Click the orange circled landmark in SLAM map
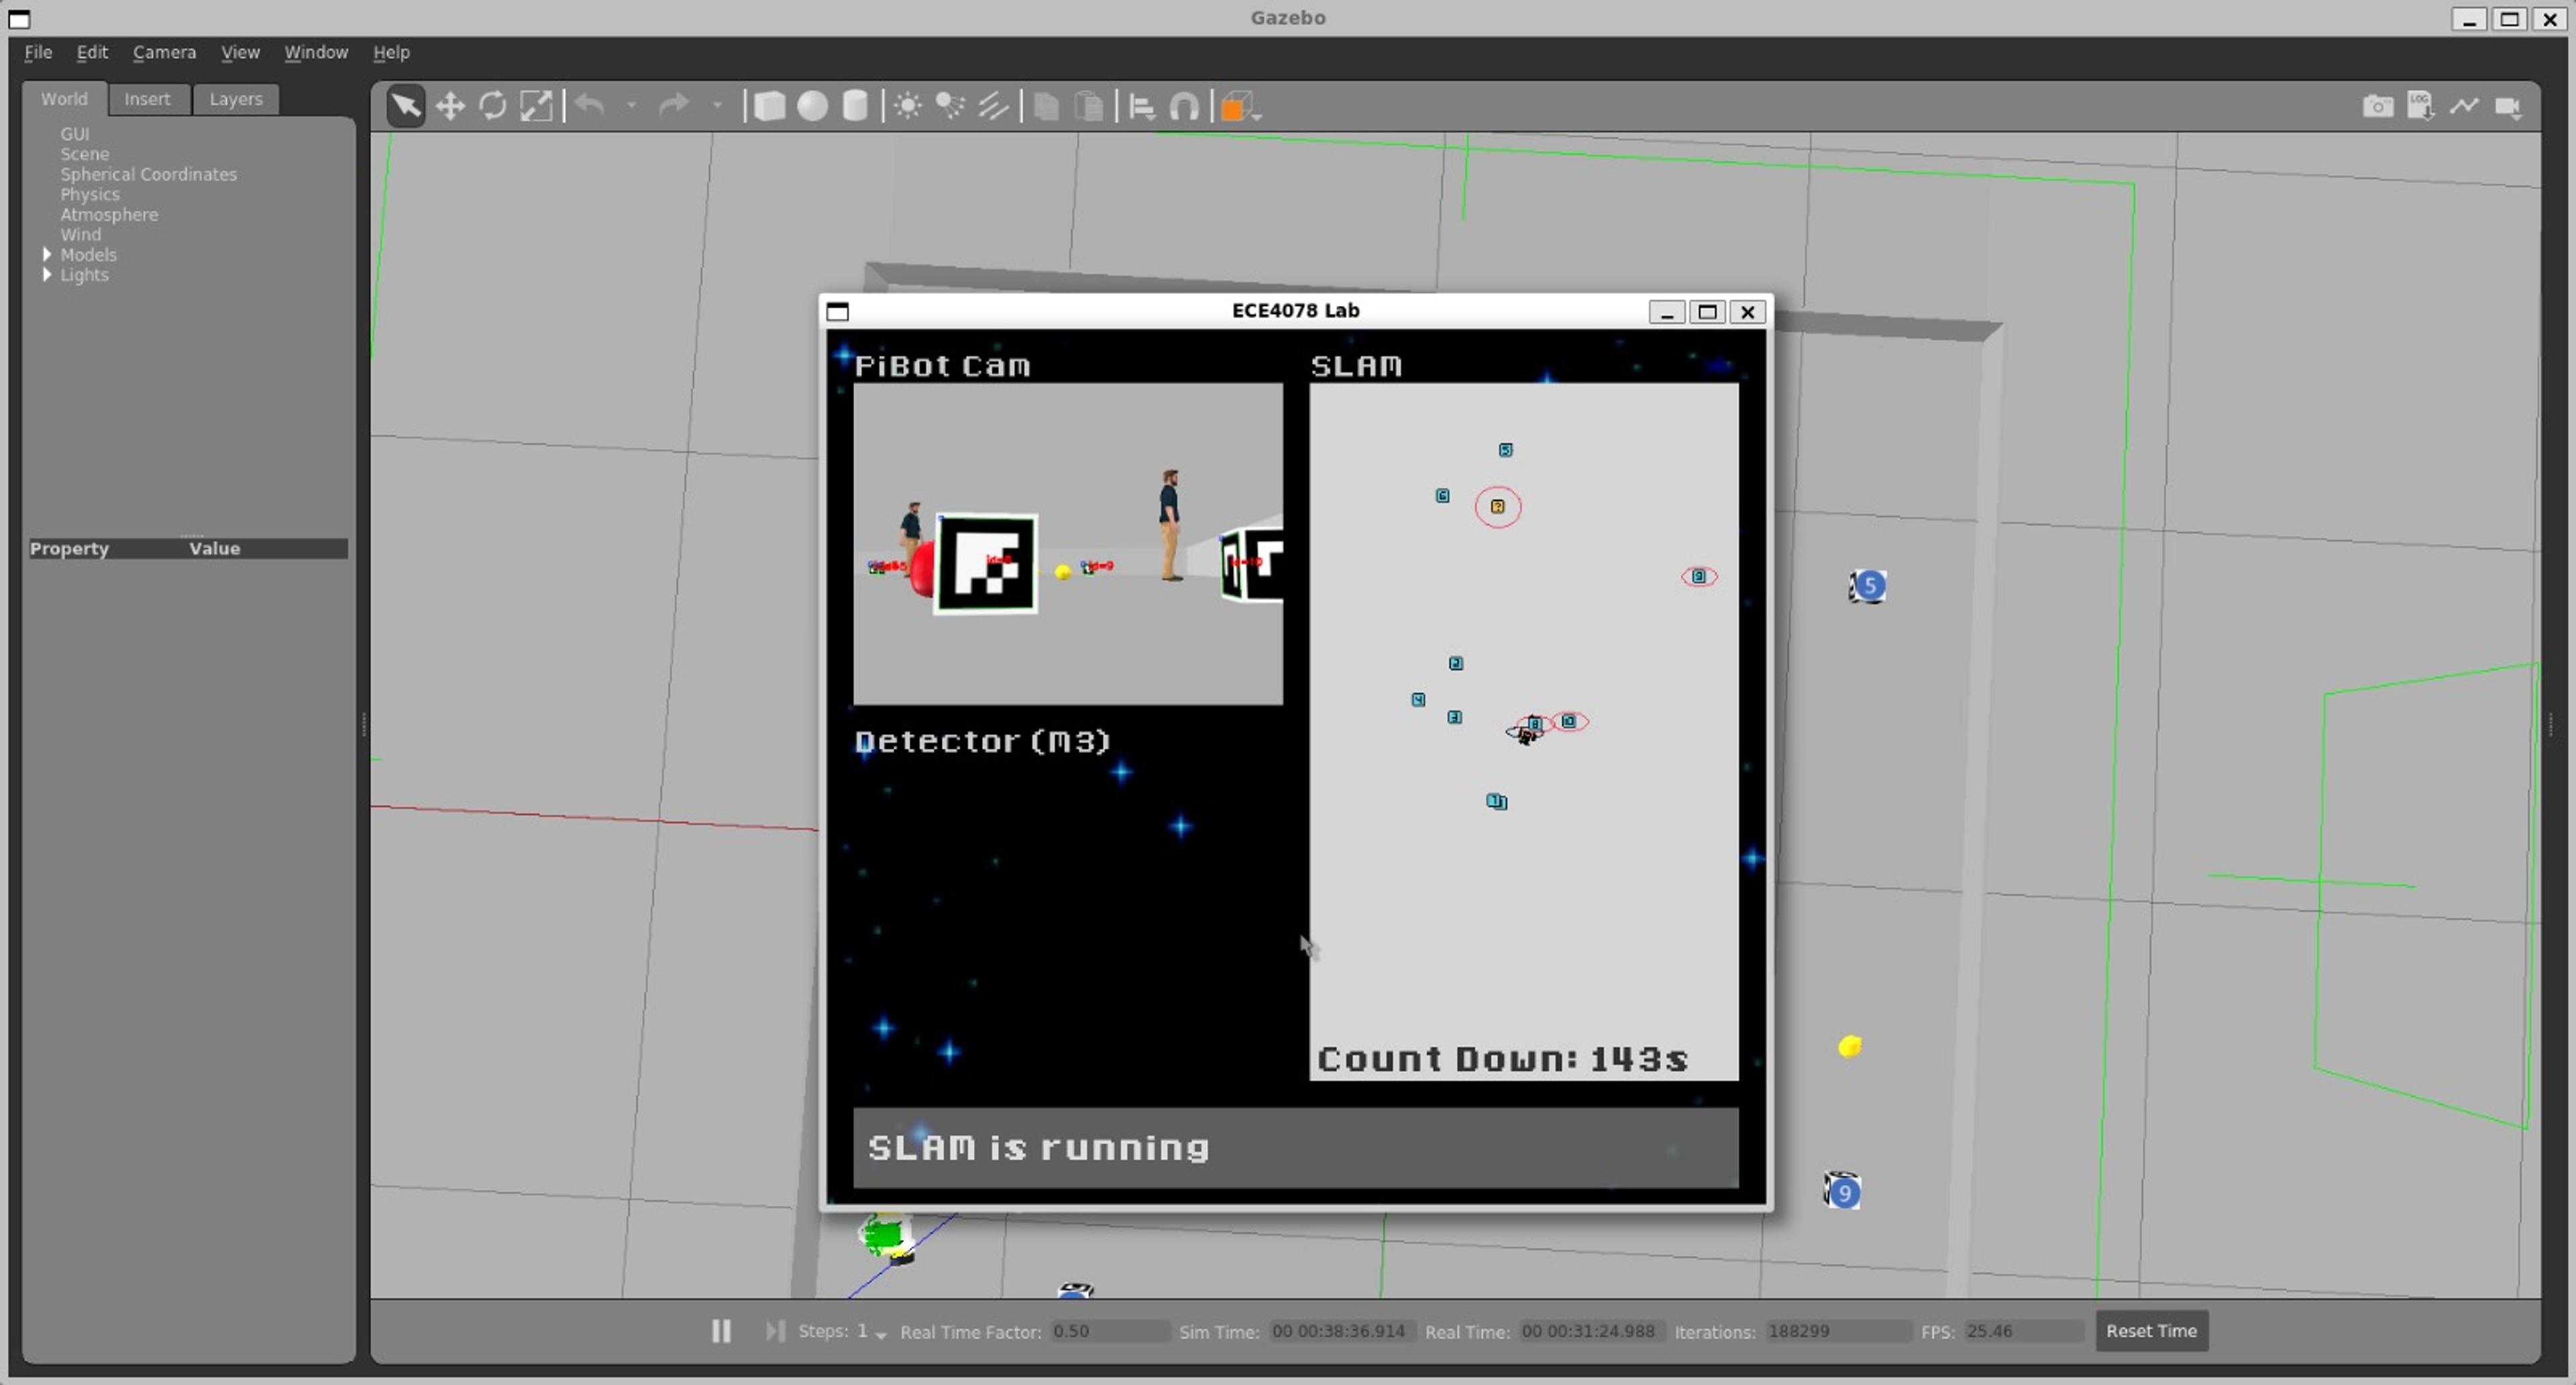 [1497, 507]
